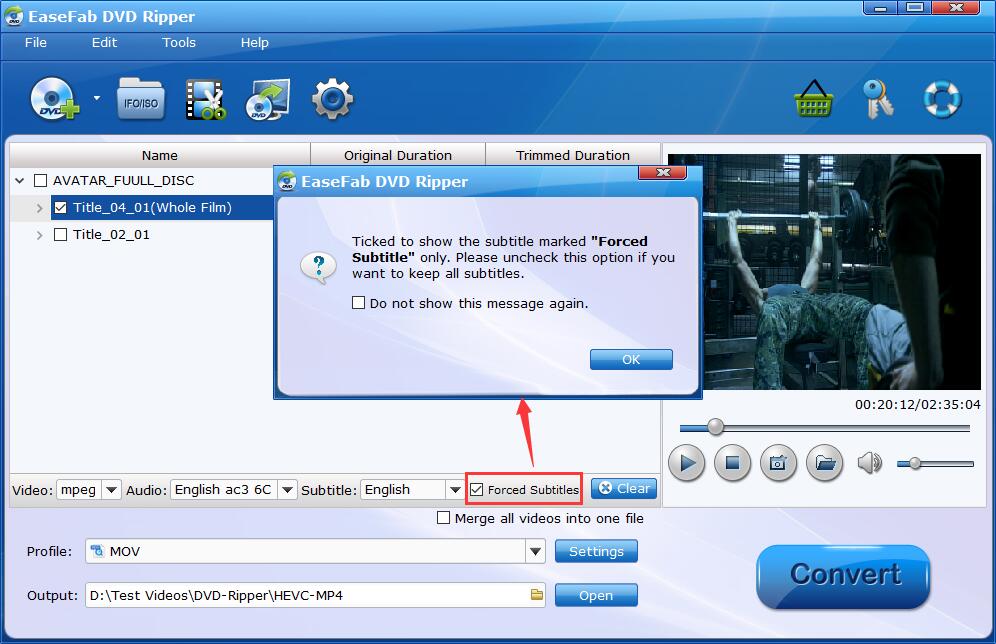The height and width of the screenshot is (644, 996).
Task: Click the question mark bubble icon in dialog
Action: pos(318,267)
